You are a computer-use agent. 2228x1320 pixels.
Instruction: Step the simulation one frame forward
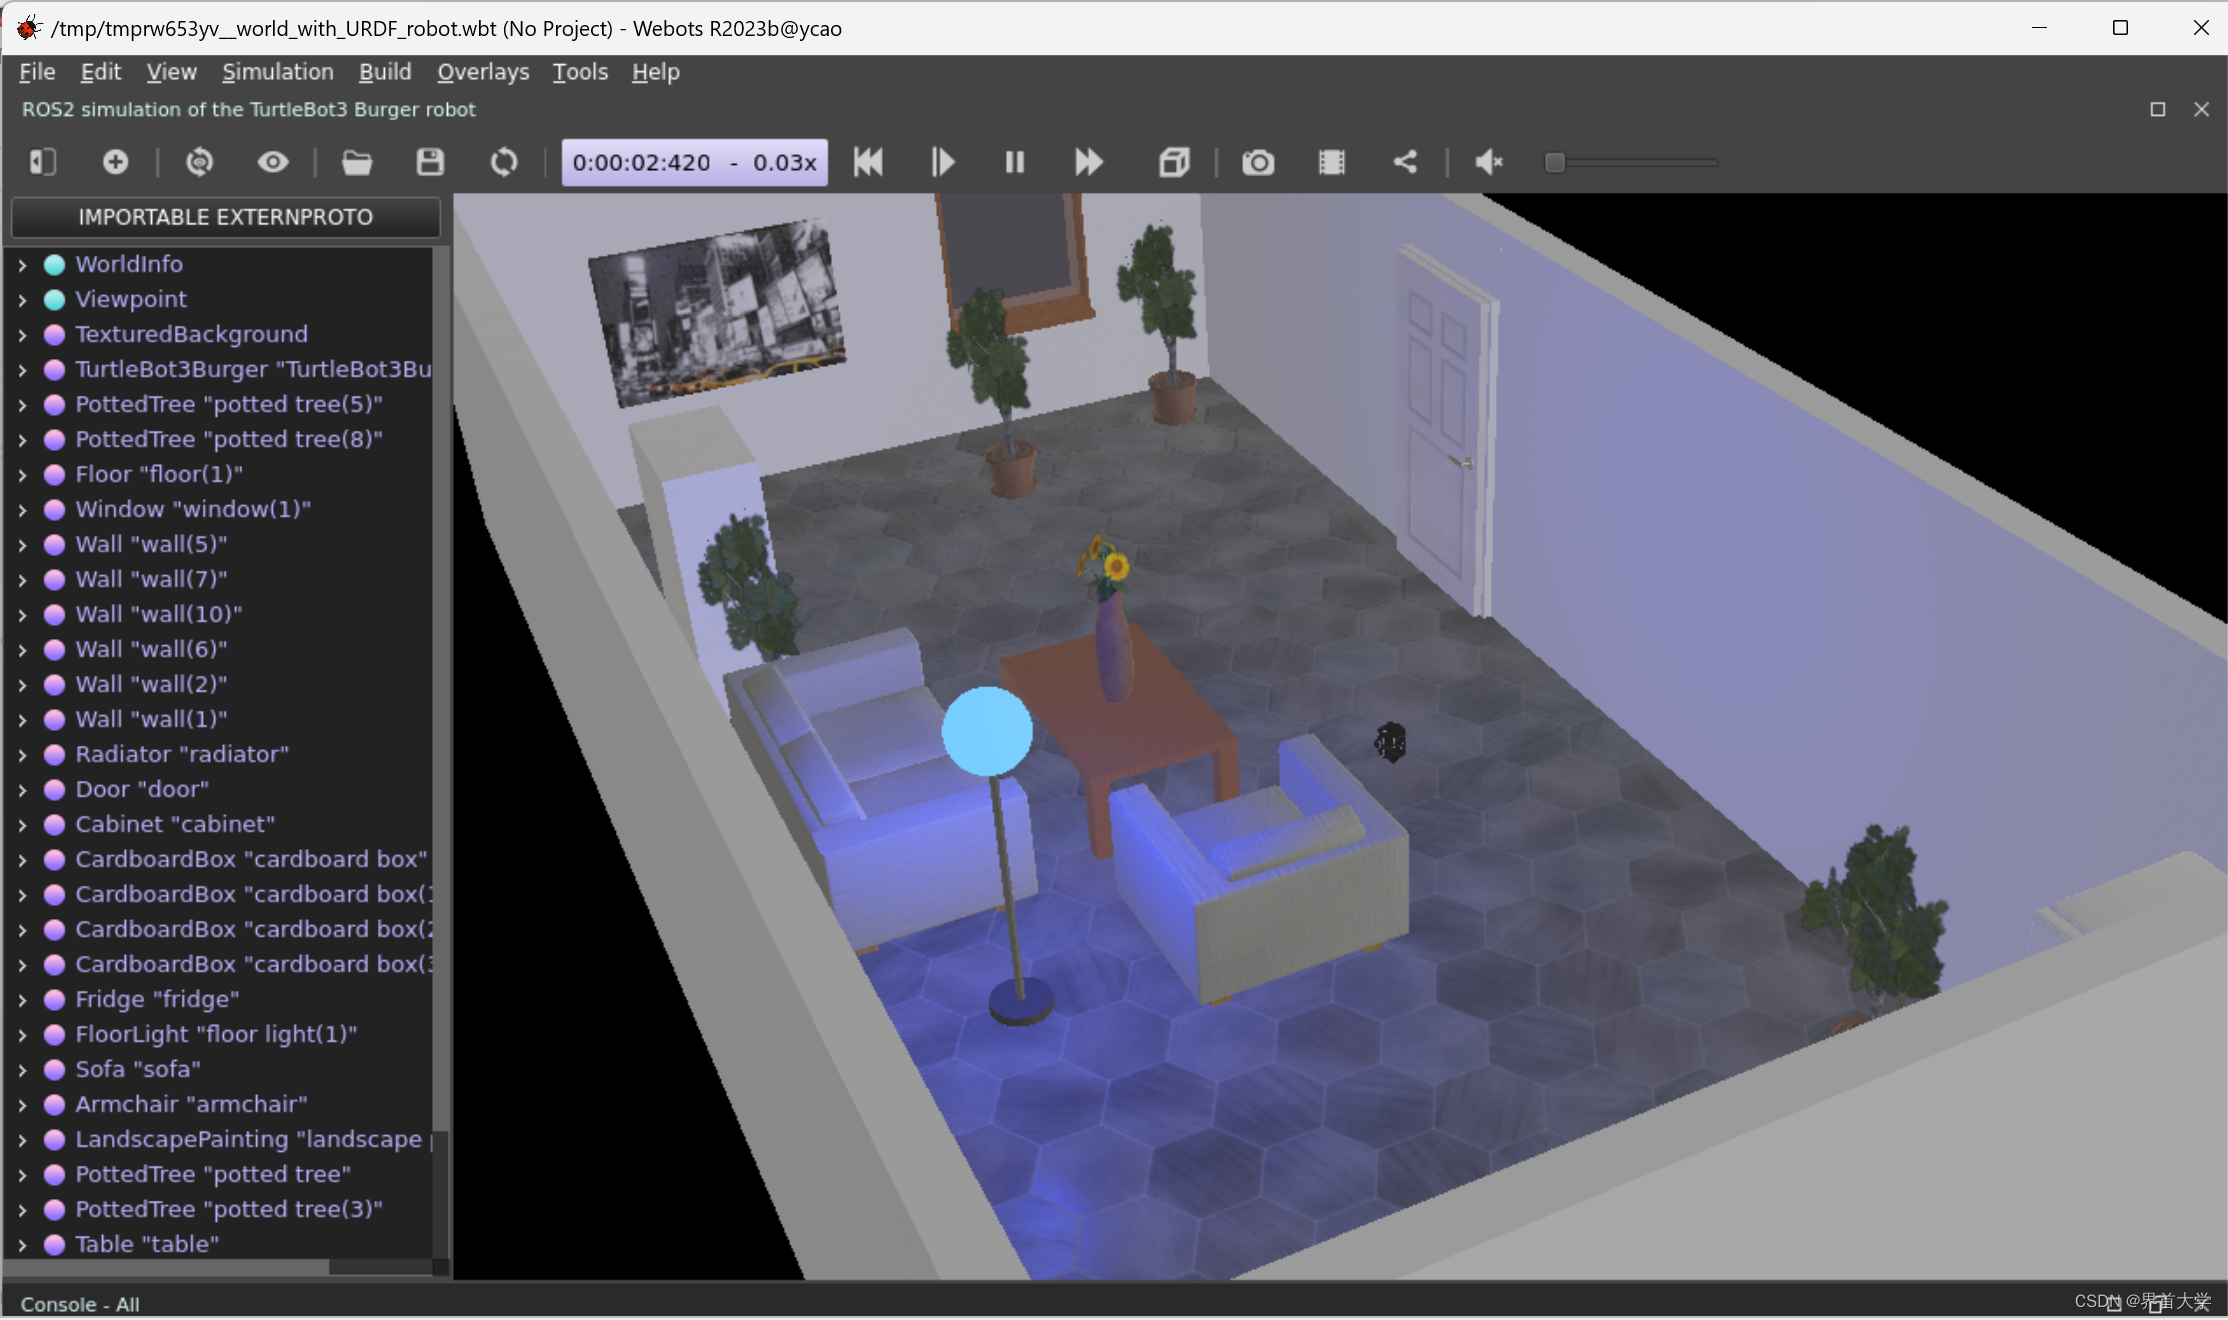point(942,162)
